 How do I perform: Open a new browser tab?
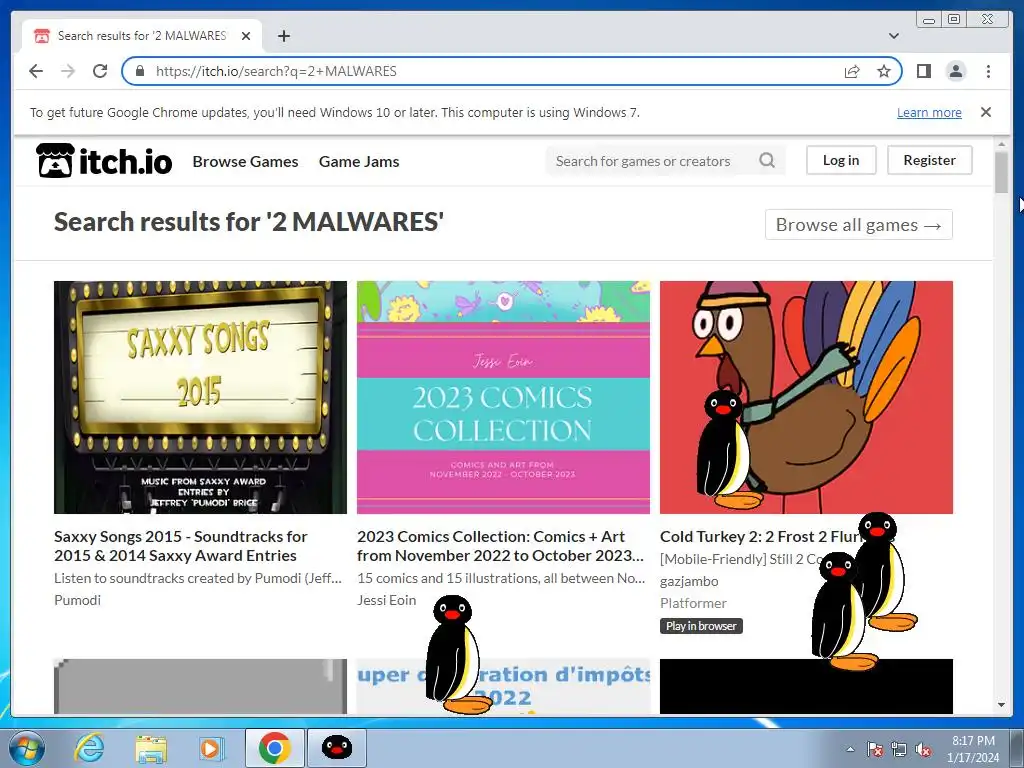283,36
